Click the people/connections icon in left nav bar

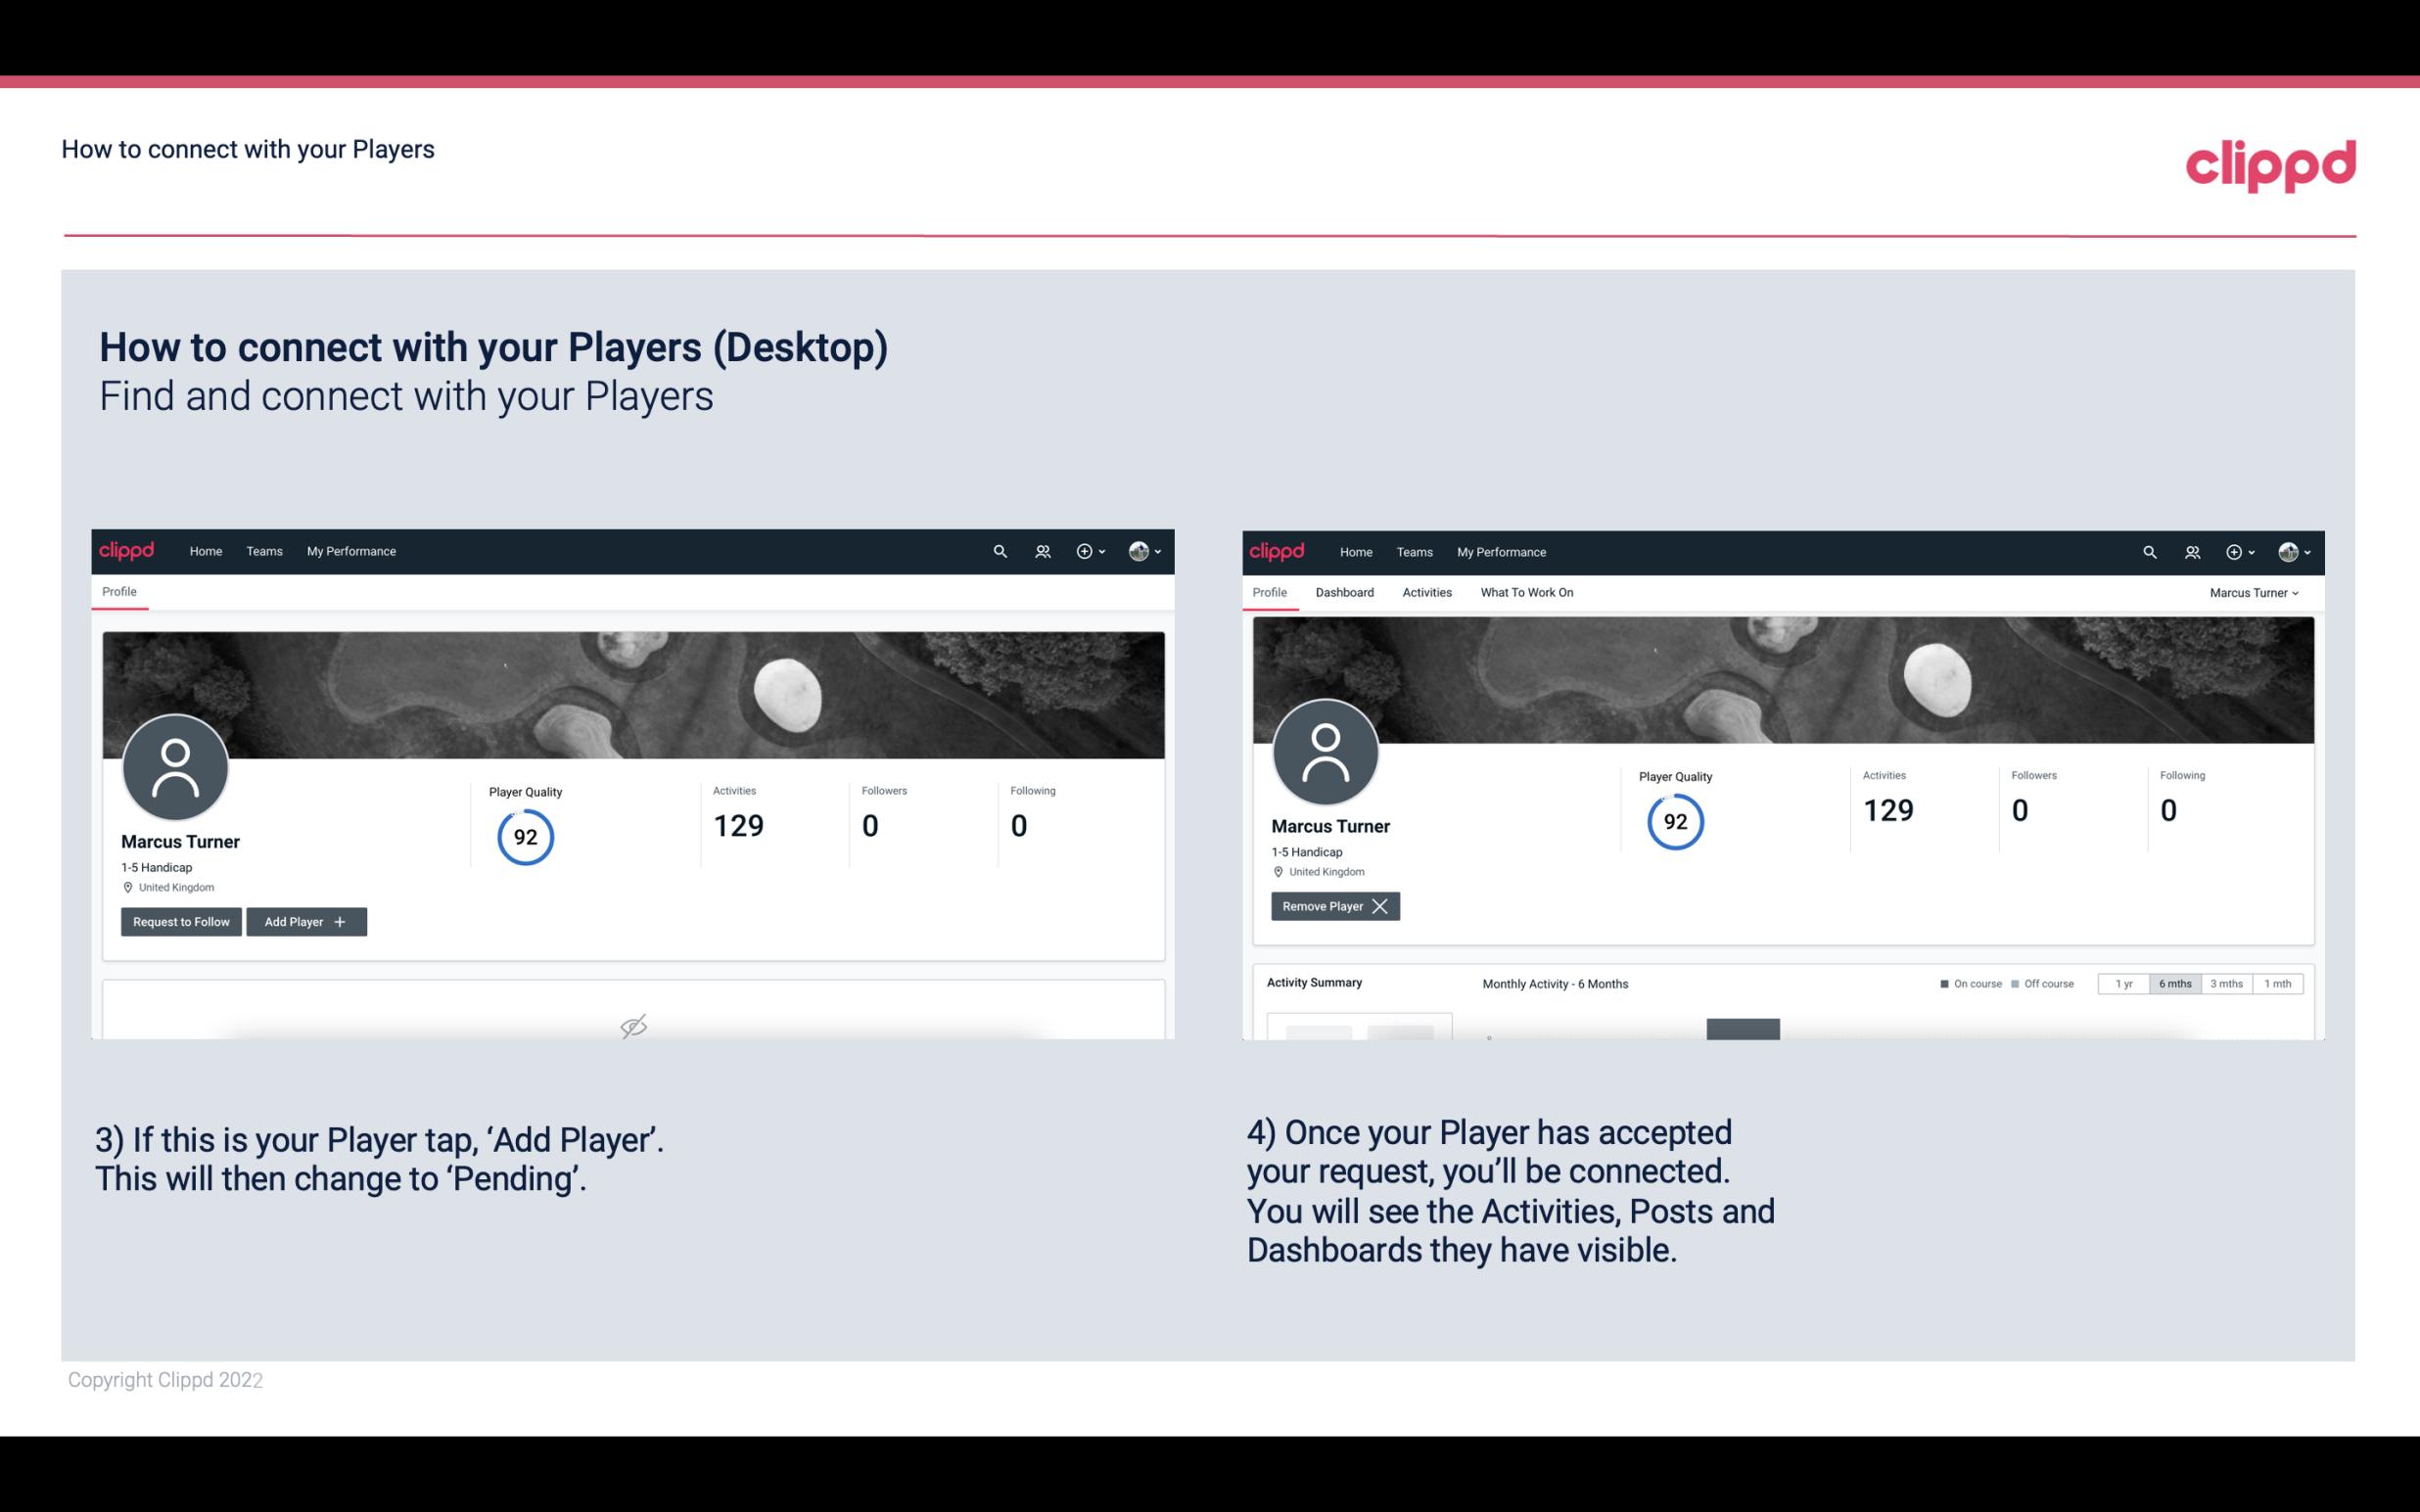[x=1040, y=552]
